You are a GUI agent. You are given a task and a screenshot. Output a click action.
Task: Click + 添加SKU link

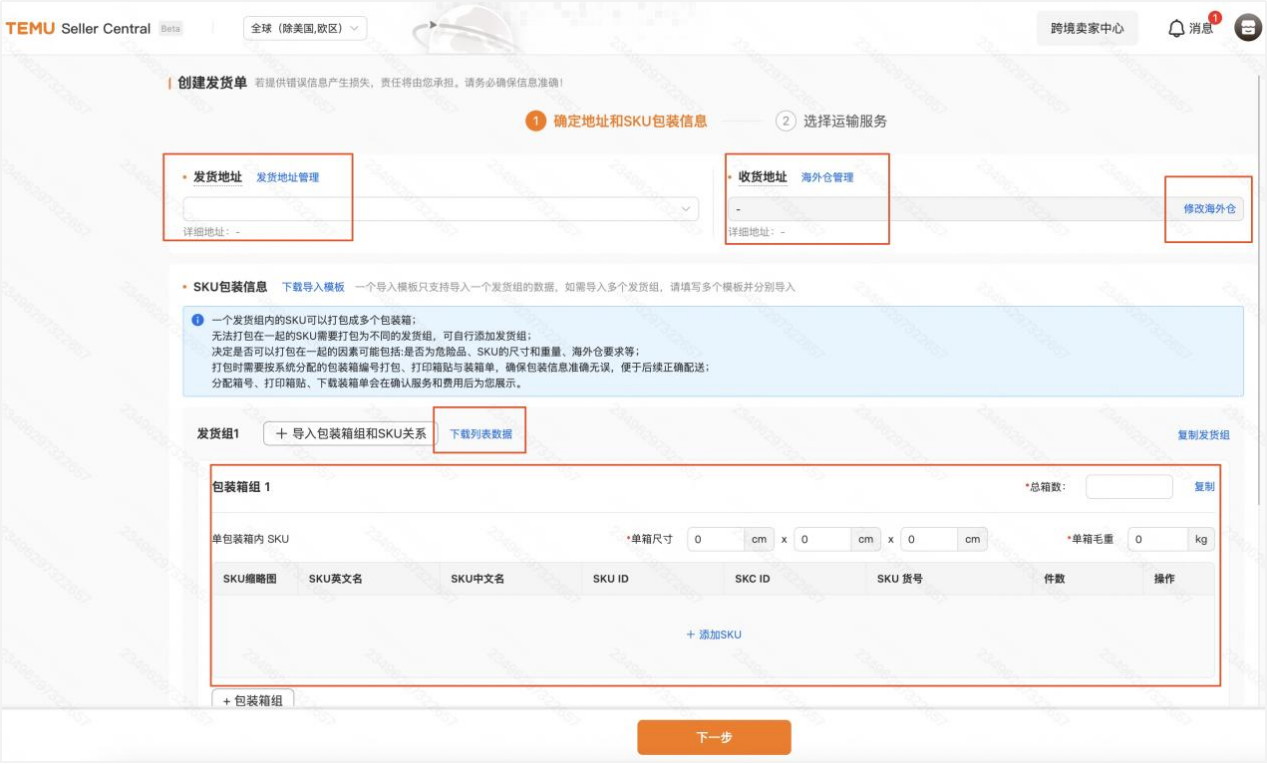coord(713,634)
